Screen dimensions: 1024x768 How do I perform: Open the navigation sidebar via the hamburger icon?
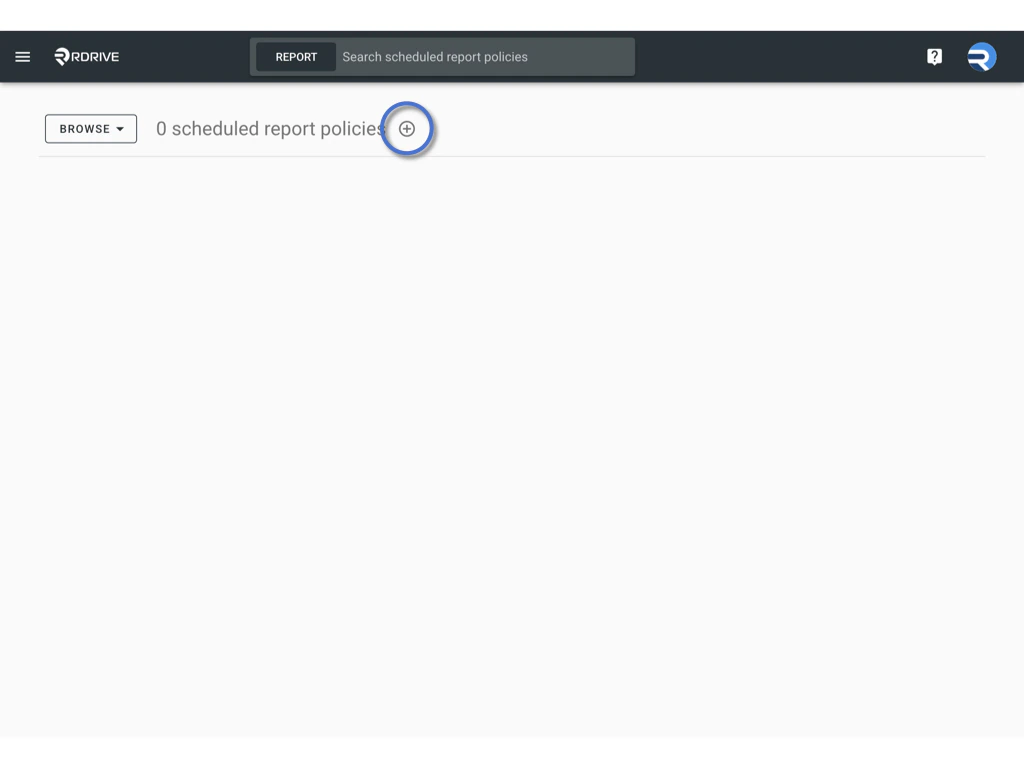[22, 56]
